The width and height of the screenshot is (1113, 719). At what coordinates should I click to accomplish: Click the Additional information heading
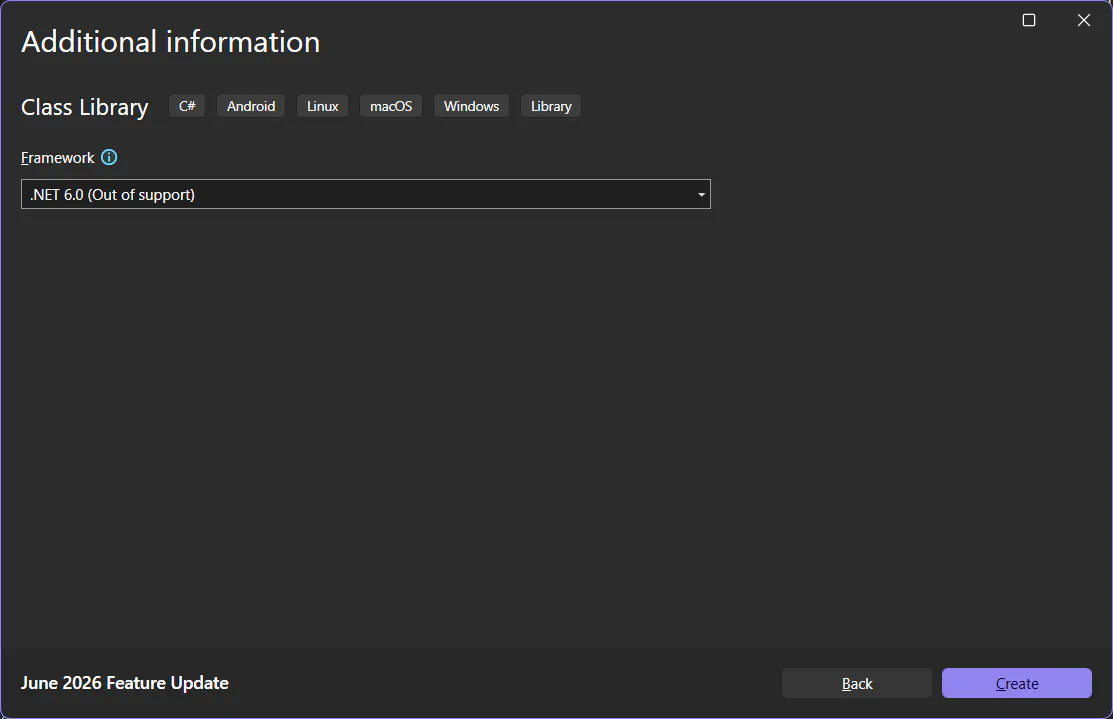point(170,42)
